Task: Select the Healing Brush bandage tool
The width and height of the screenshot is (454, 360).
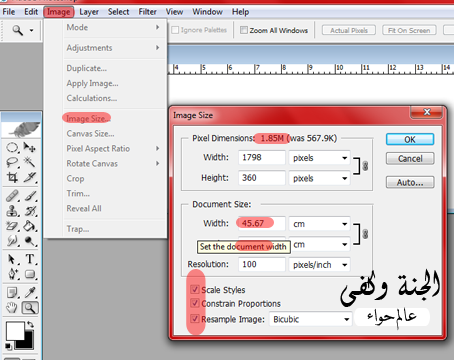Action: point(12,196)
